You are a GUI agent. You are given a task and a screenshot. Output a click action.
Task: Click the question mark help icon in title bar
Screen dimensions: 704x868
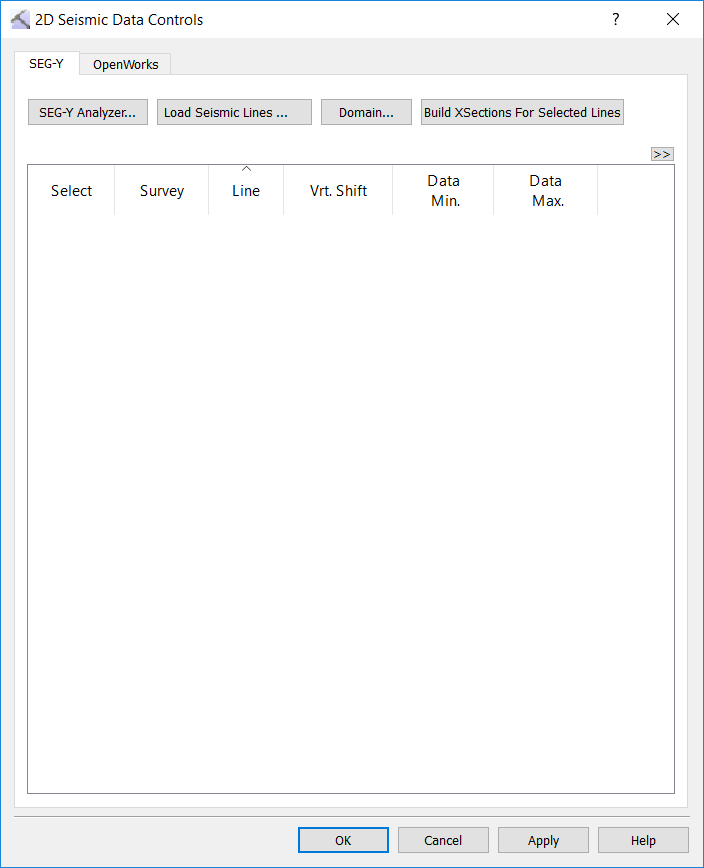coord(616,19)
